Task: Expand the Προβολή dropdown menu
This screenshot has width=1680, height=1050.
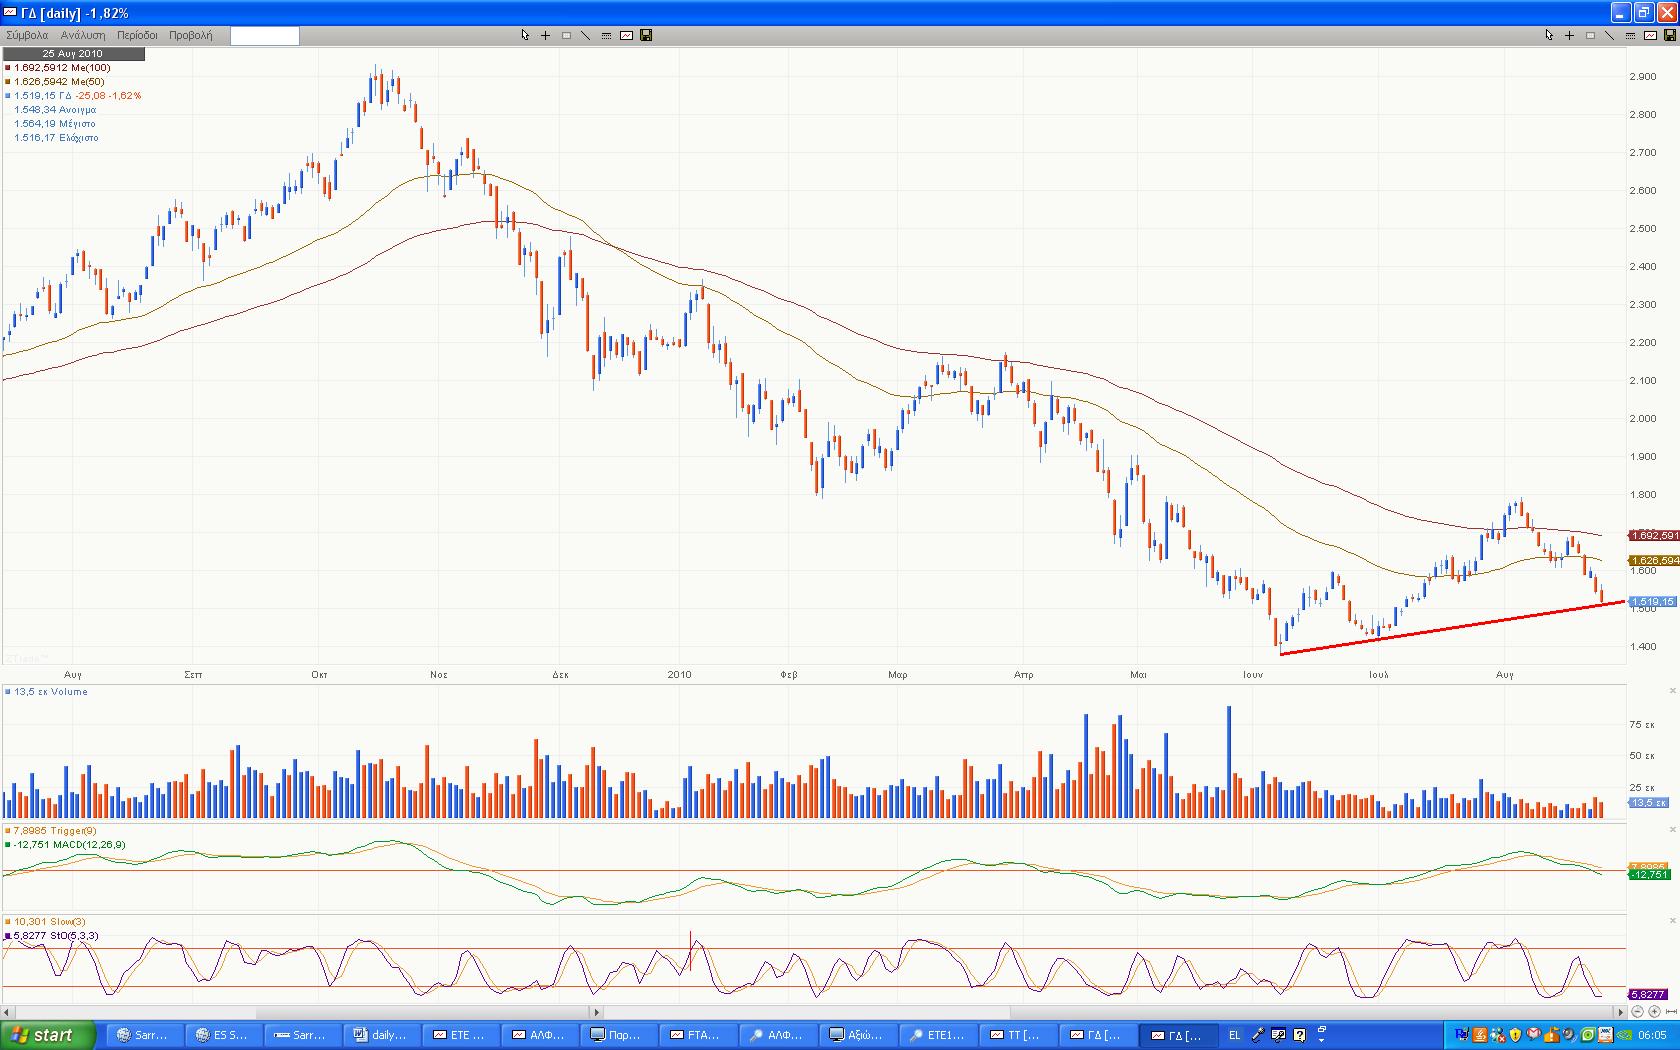Action: click(x=190, y=35)
